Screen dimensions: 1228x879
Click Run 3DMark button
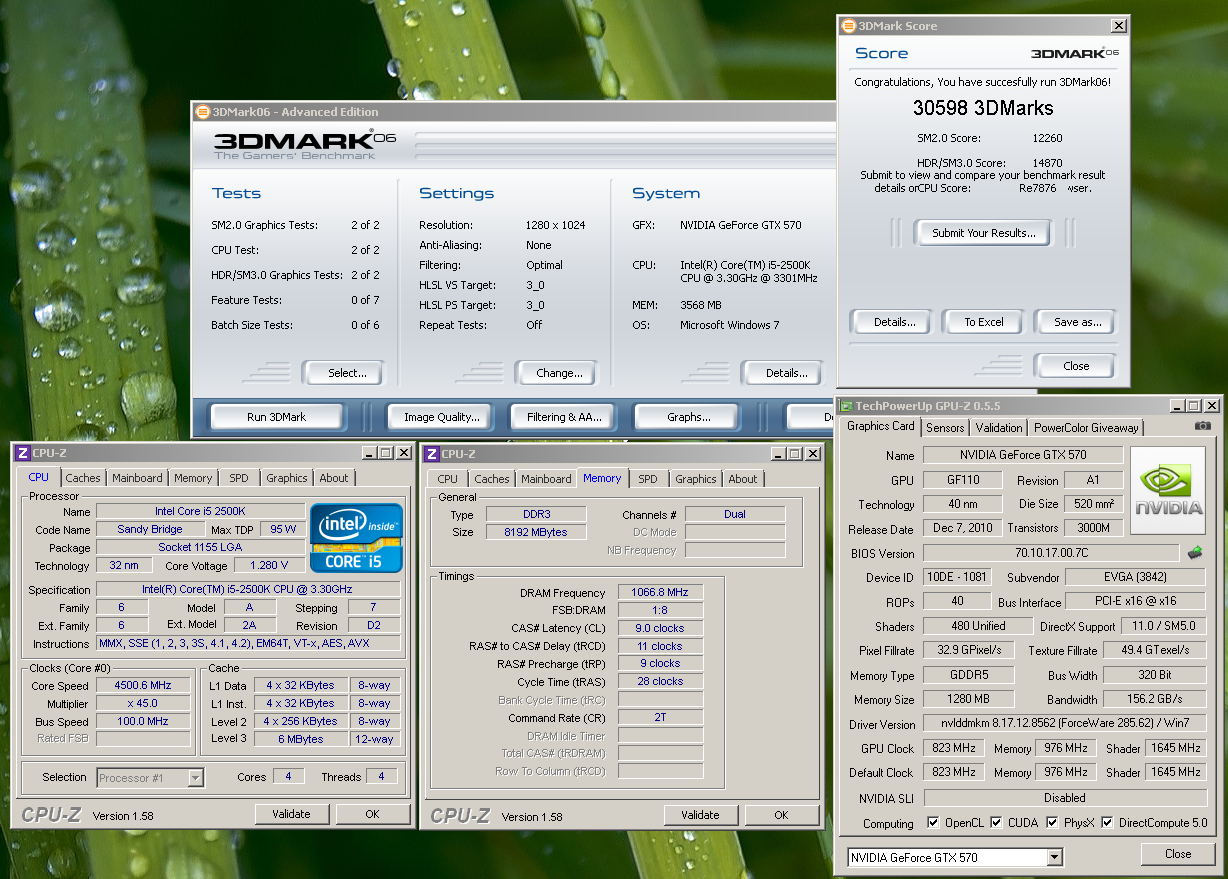276,417
